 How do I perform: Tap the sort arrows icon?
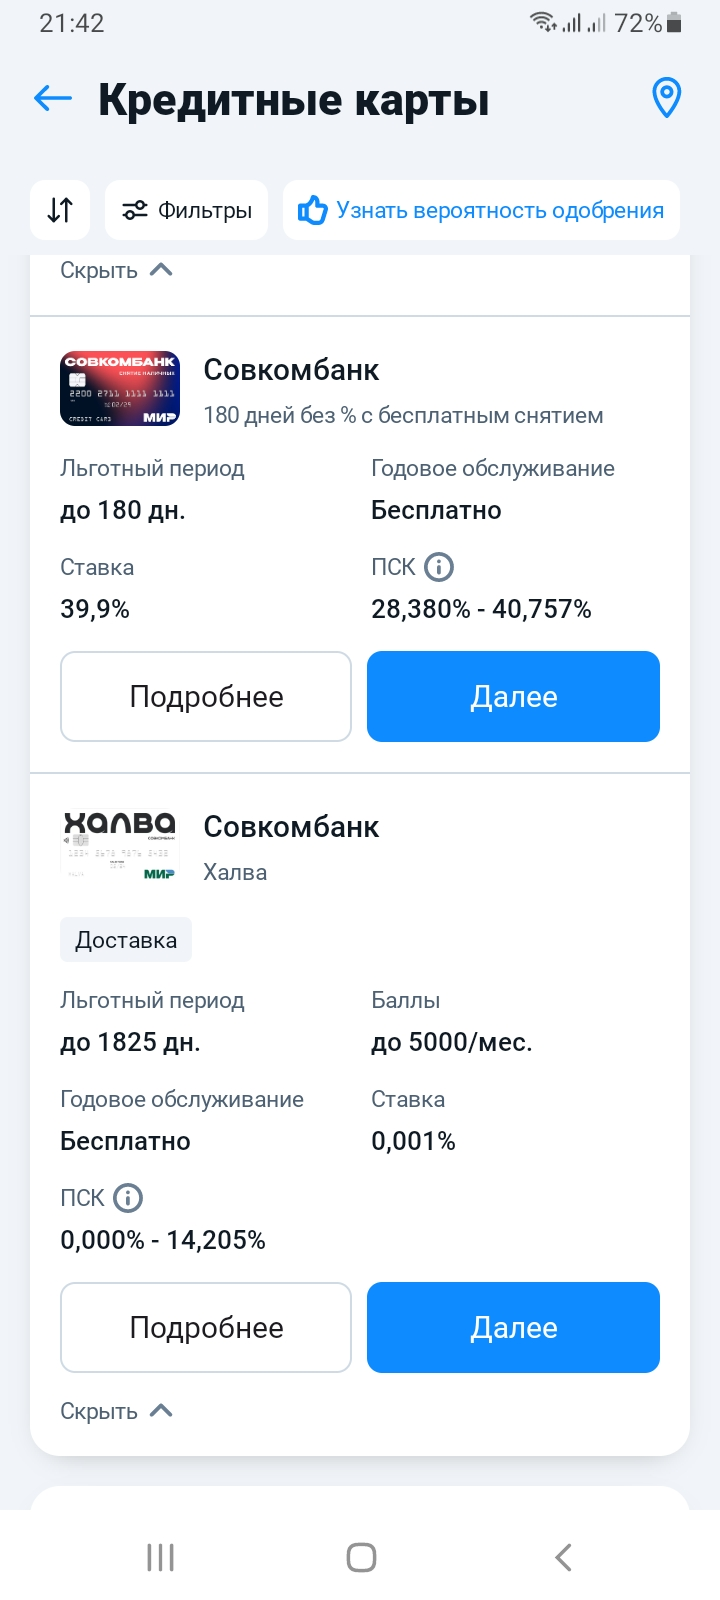coord(60,210)
